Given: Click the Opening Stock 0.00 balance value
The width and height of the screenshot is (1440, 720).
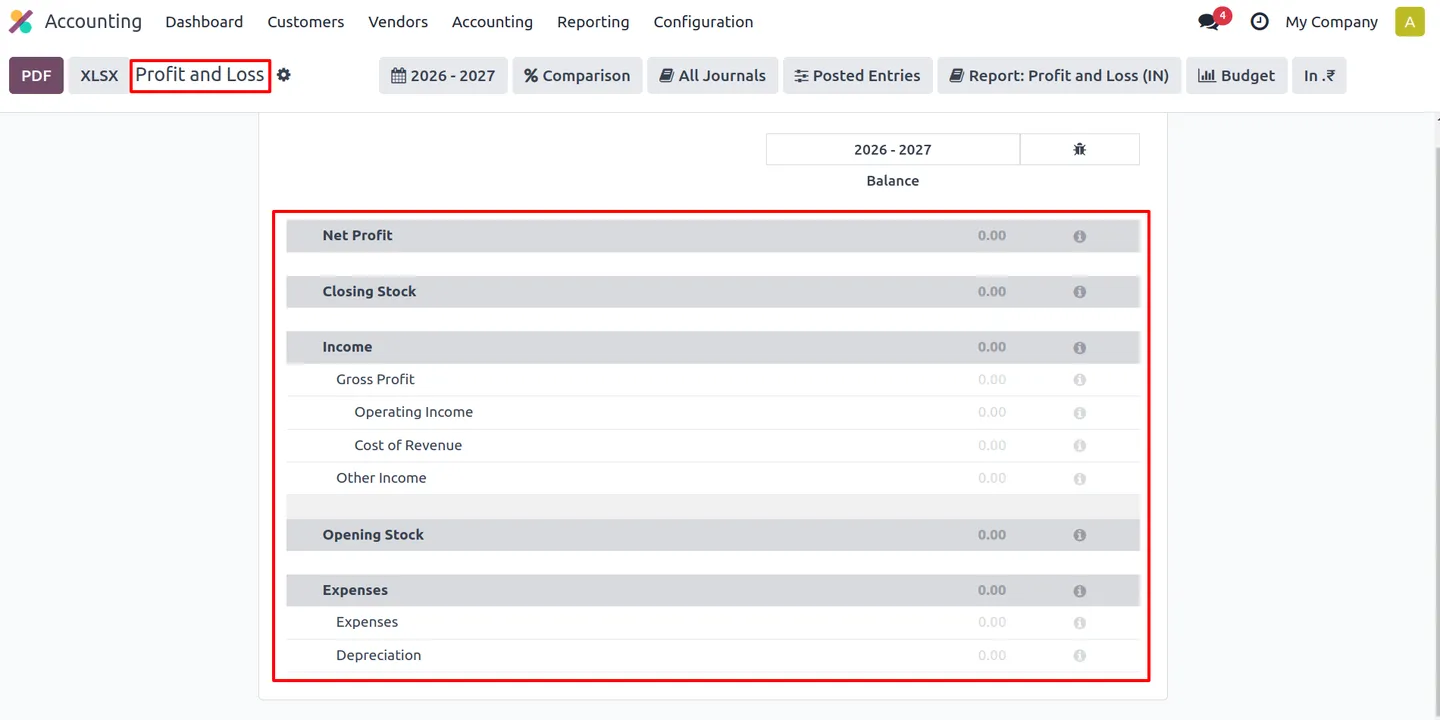Looking at the screenshot, I should [x=992, y=534].
